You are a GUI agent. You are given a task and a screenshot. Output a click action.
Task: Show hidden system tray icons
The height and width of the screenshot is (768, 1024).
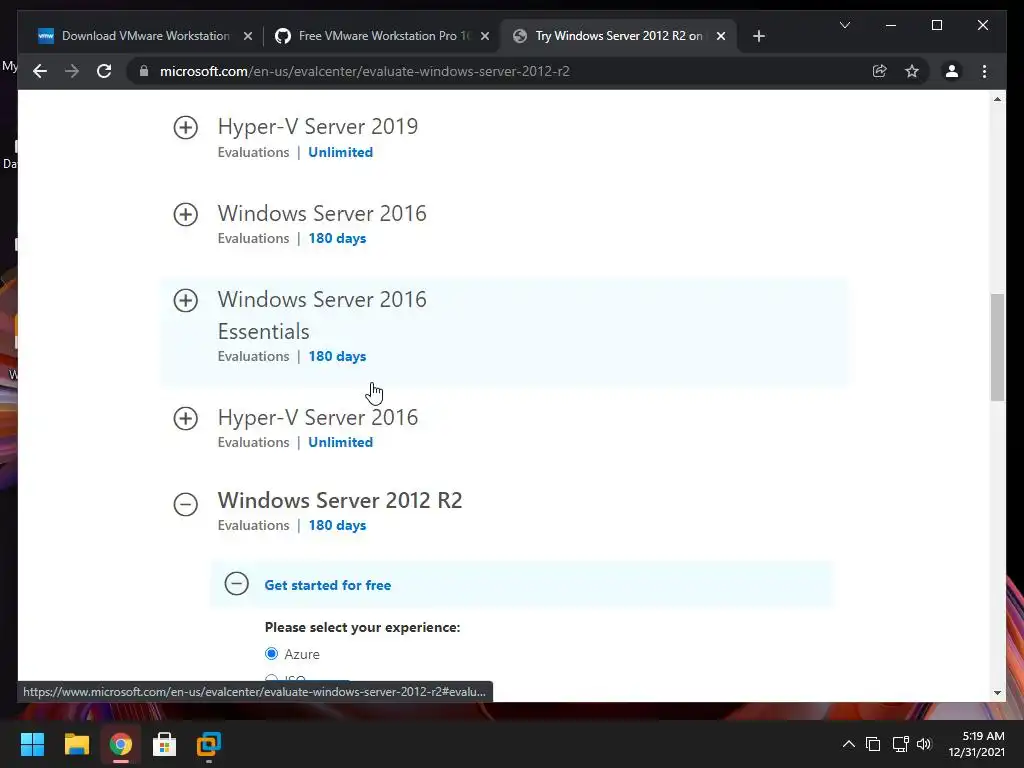click(848, 744)
